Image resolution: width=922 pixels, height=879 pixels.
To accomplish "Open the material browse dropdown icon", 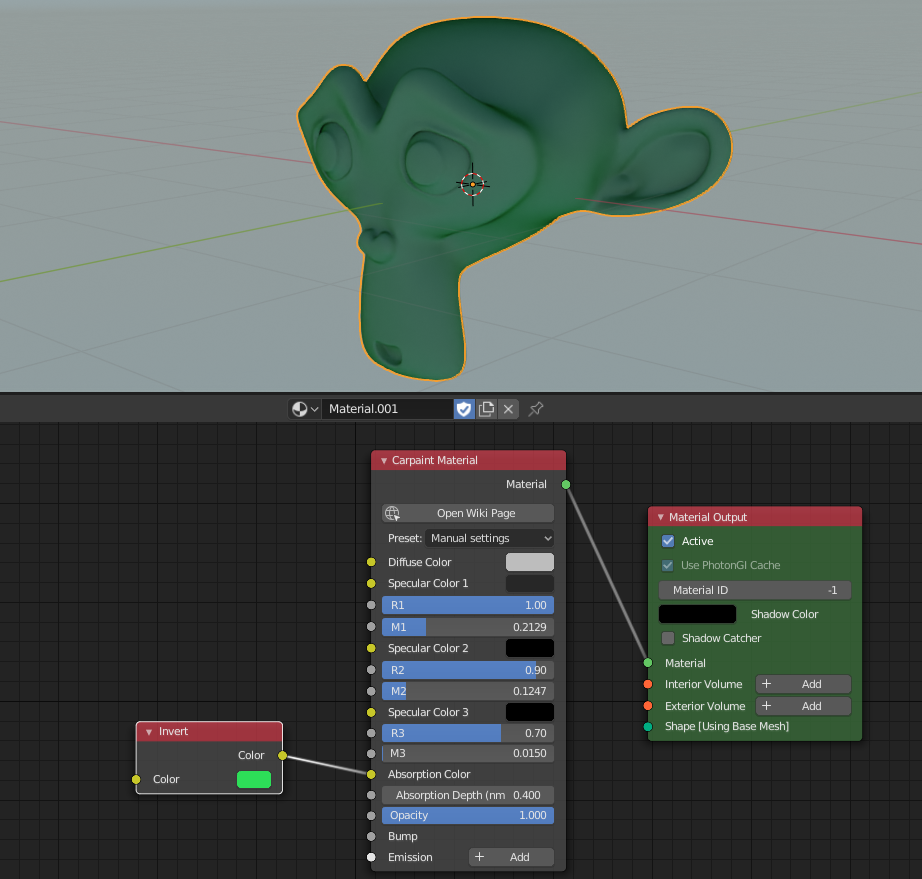I will click(x=304, y=409).
